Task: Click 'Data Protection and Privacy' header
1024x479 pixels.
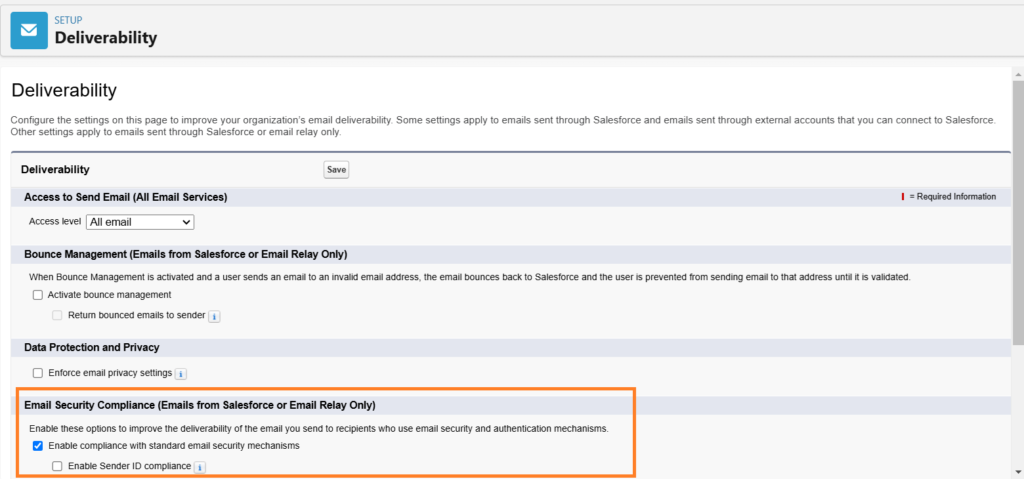Action: click(x=92, y=347)
